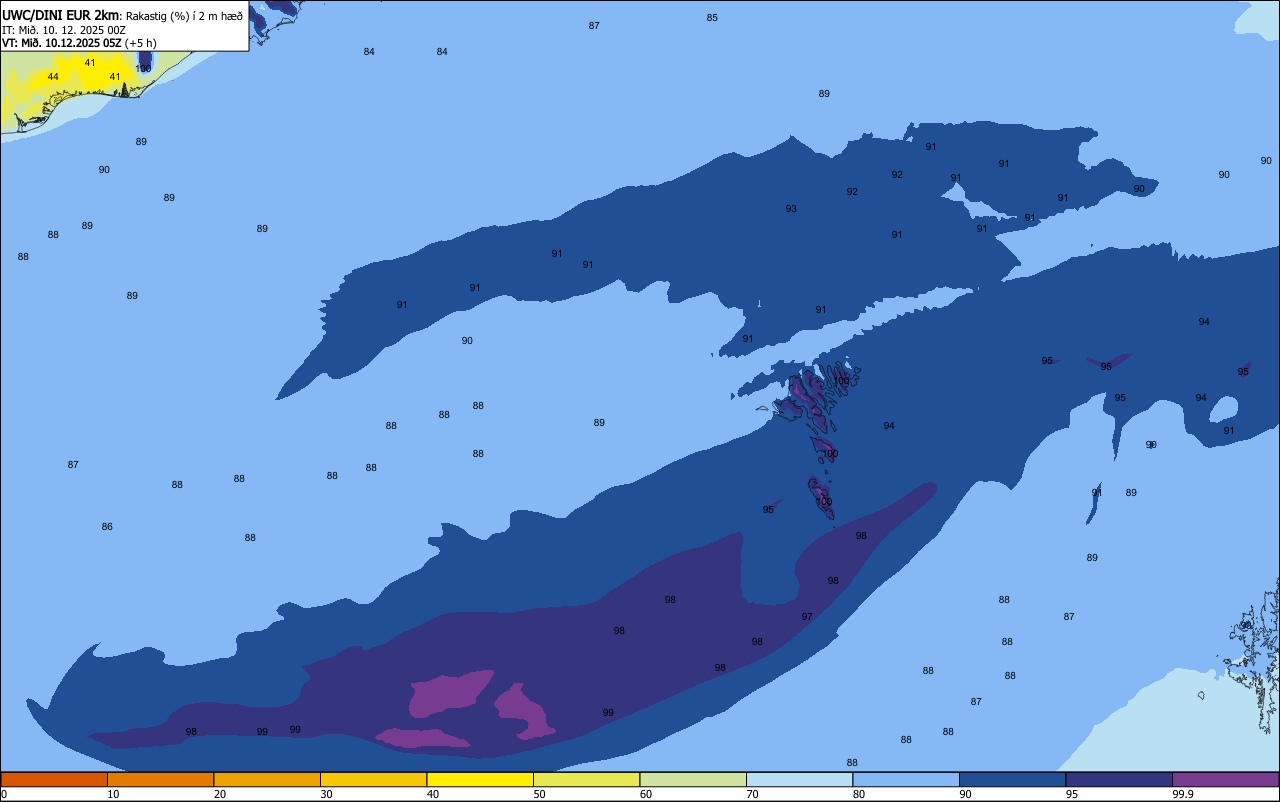Pick the 20–30 amber legend swatch
The height and width of the screenshot is (802, 1280).
pyautogui.click(x=267, y=779)
